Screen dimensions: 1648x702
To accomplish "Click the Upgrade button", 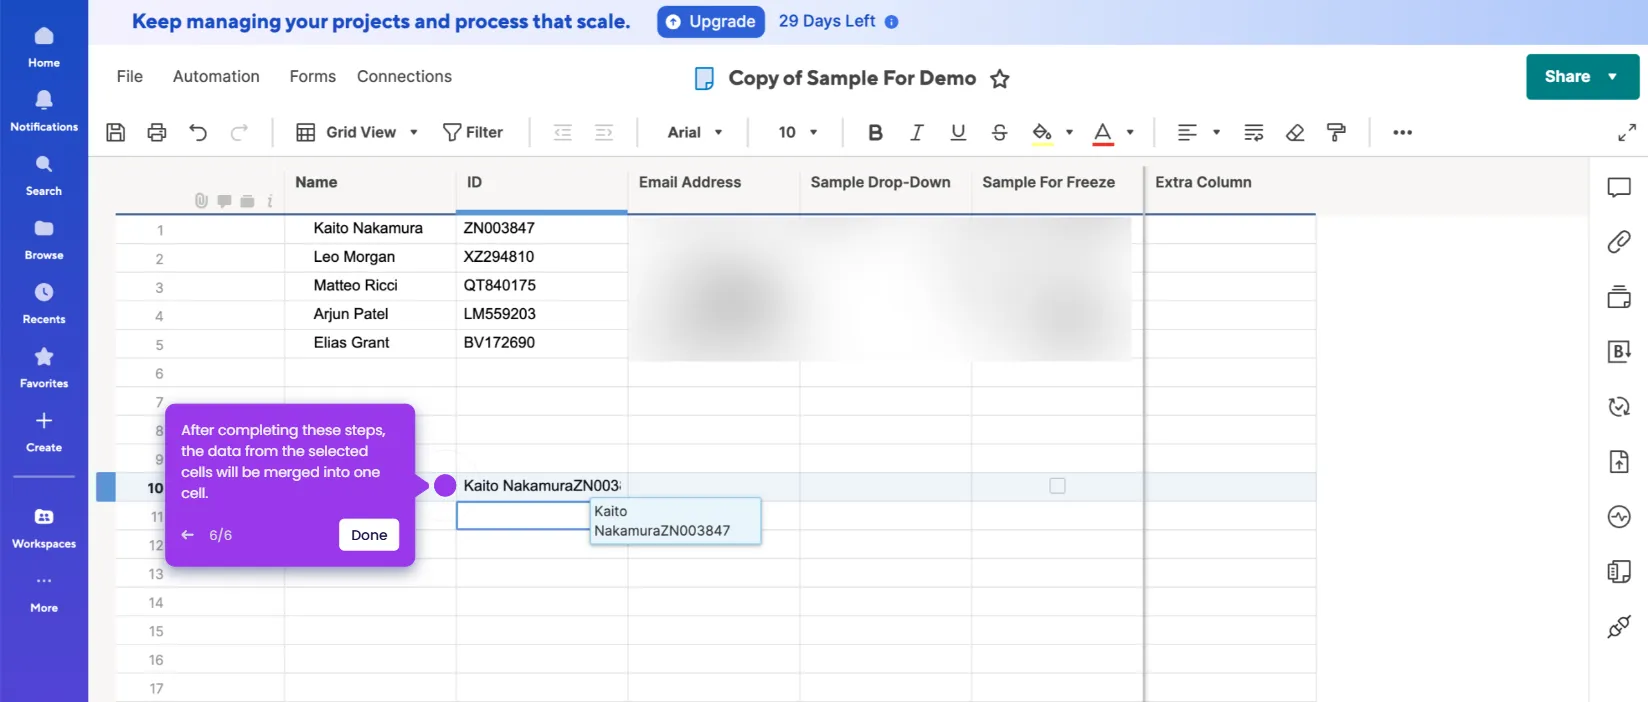I will (x=711, y=21).
